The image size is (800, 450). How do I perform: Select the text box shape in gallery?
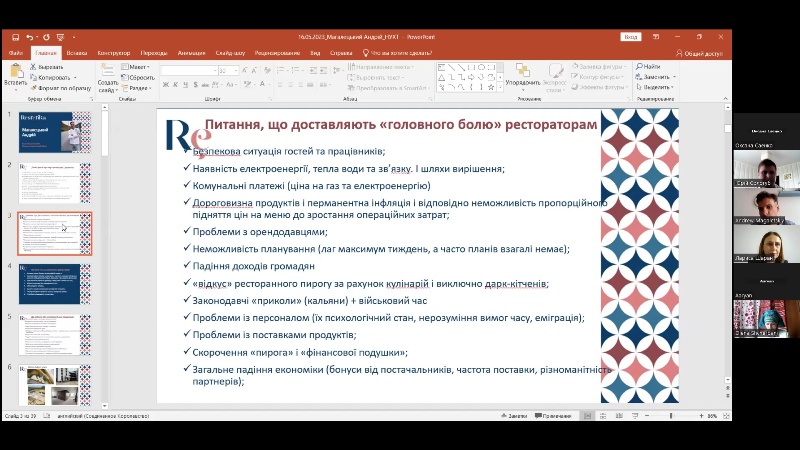click(442, 67)
